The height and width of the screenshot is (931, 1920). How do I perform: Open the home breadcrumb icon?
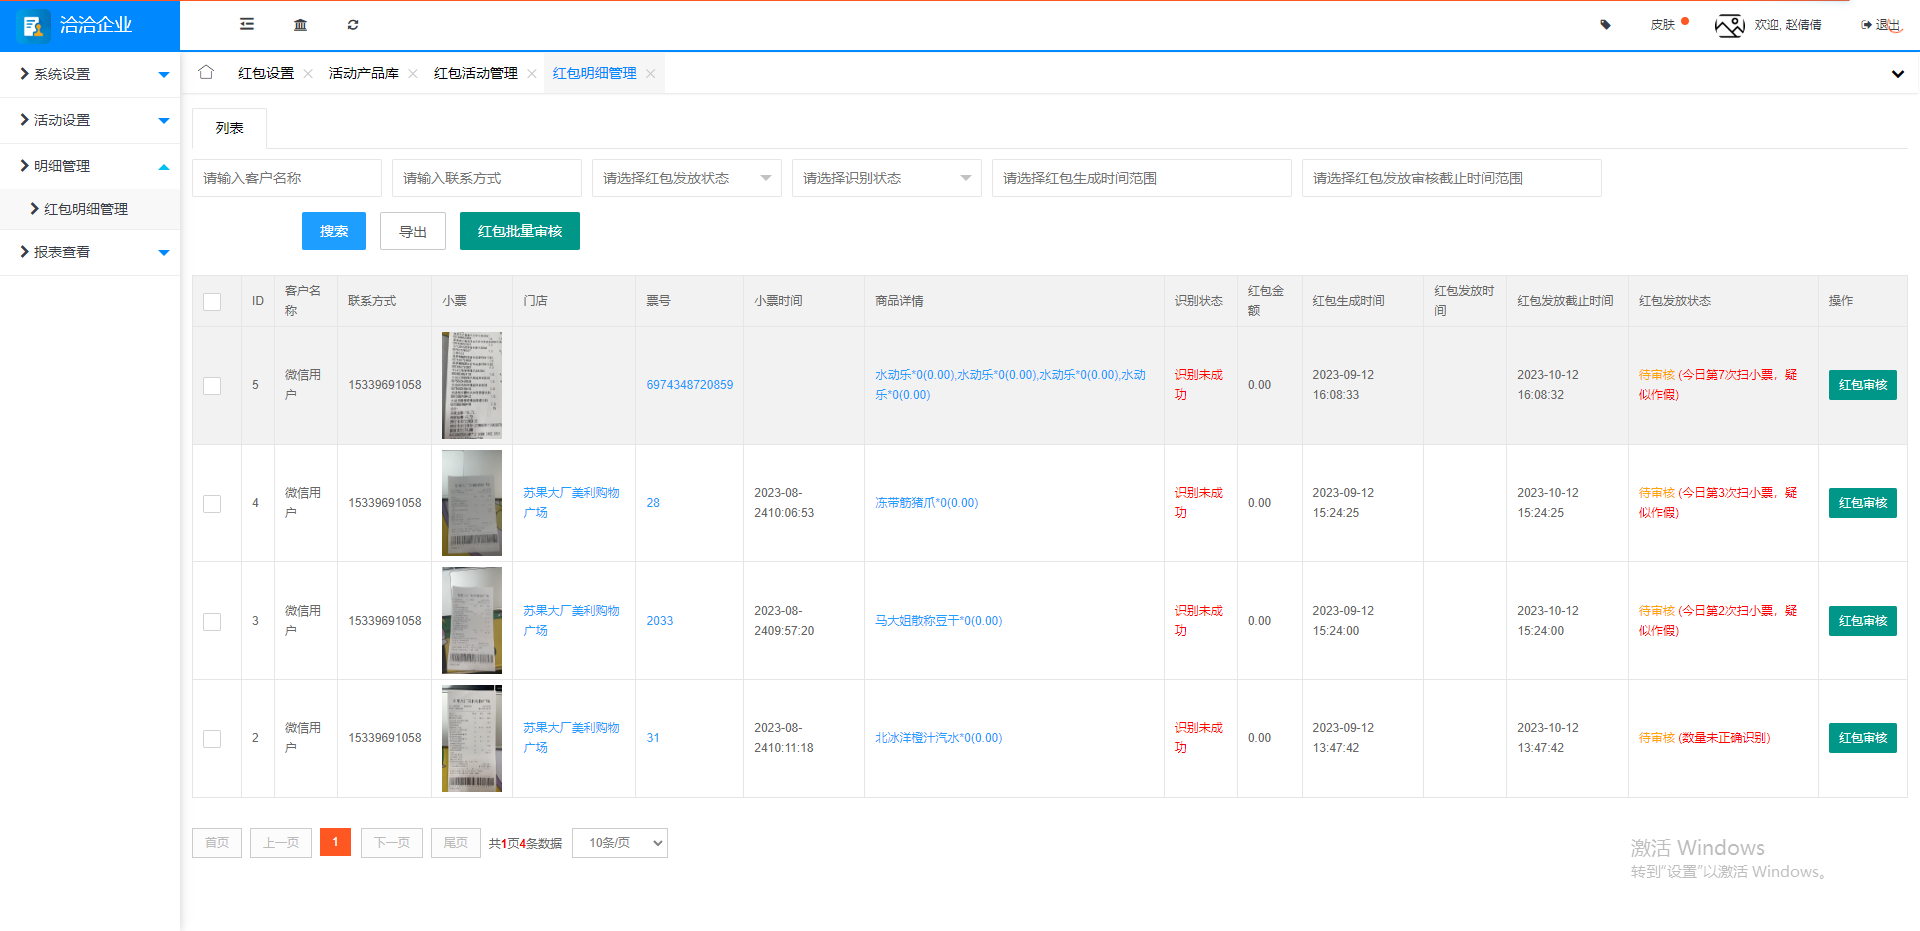click(x=206, y=72)
